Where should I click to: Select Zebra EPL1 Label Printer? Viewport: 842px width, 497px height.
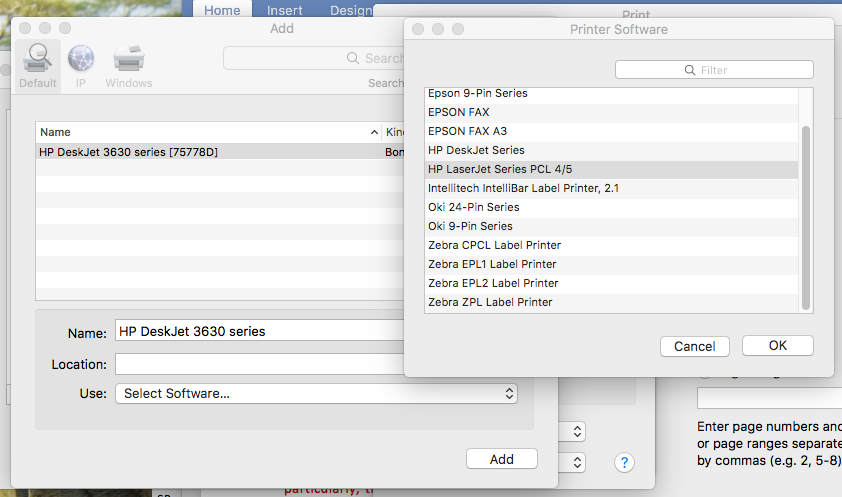tap(611, 264)
